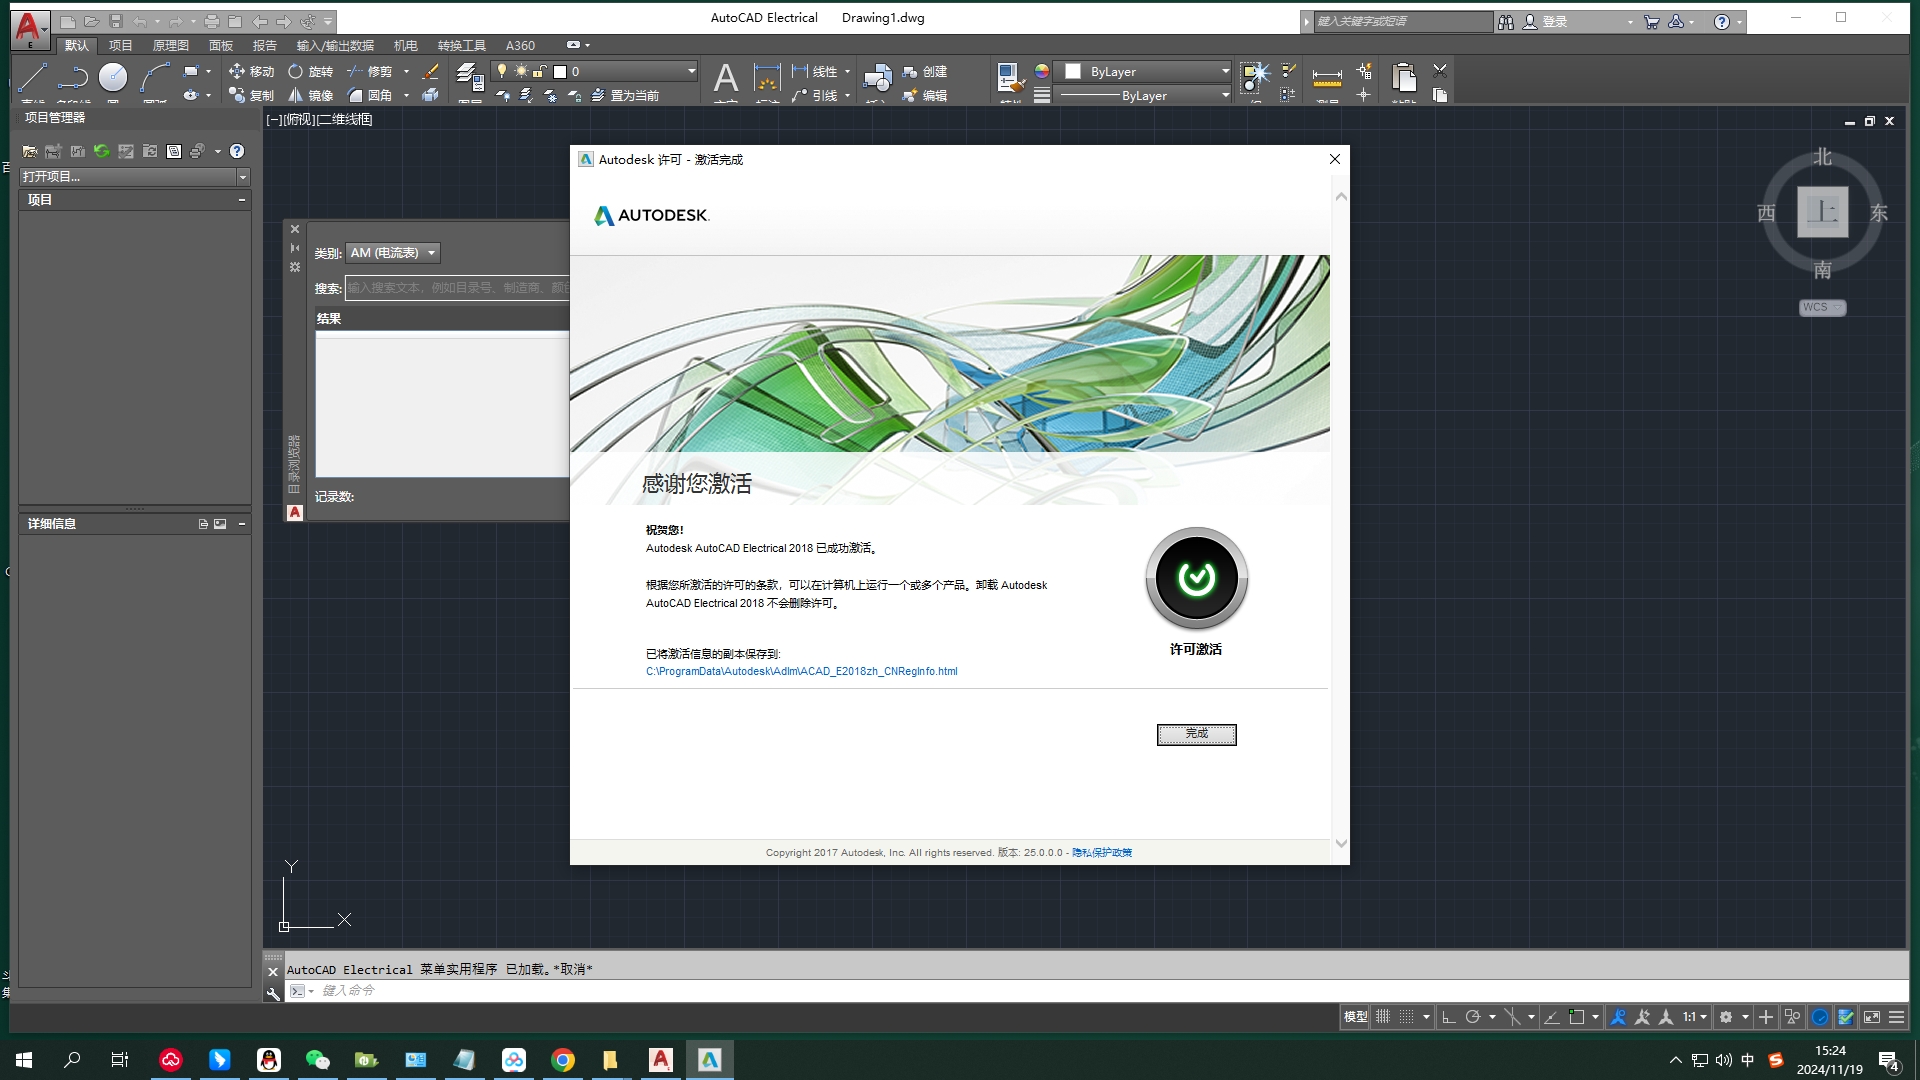Click the Measure ruler icon
This screenshot has height=1080, width=1920.
coord(1327,77)
